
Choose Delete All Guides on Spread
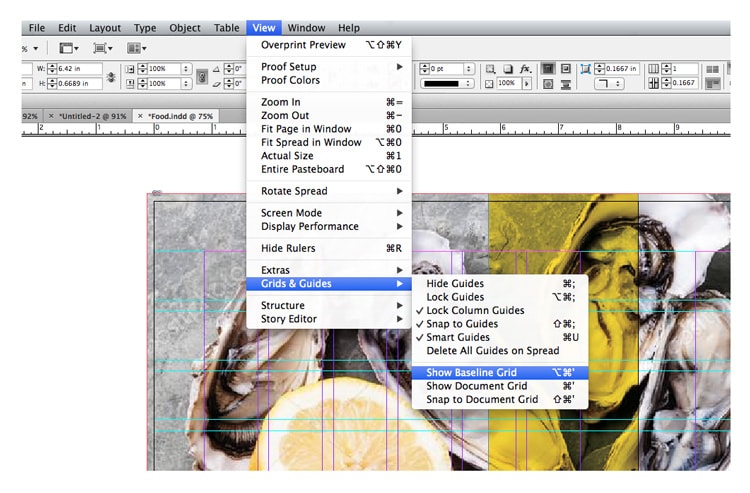500,351
